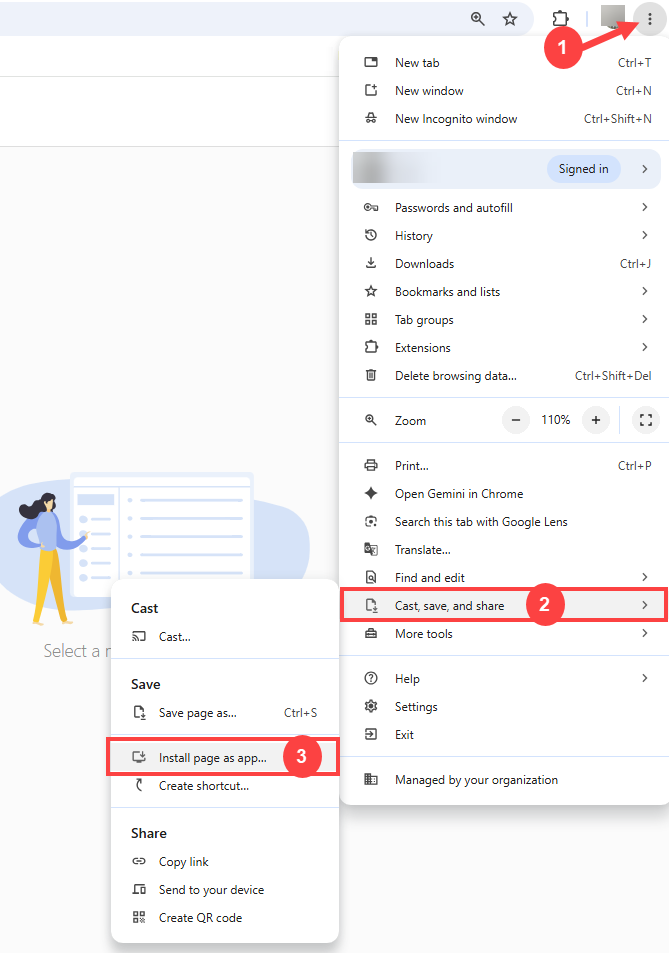Click the grid icon beside Tab groups
The height and width of the screenshot is (953, 669).
[371, 319]
